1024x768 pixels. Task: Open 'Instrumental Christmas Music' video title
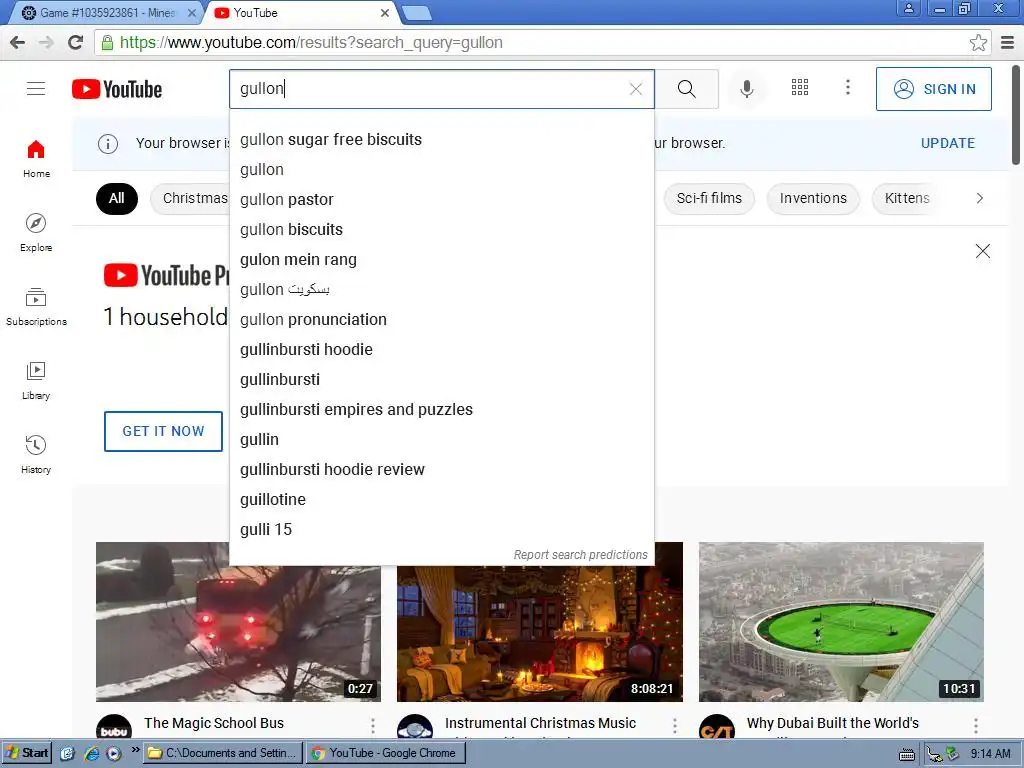540,723
